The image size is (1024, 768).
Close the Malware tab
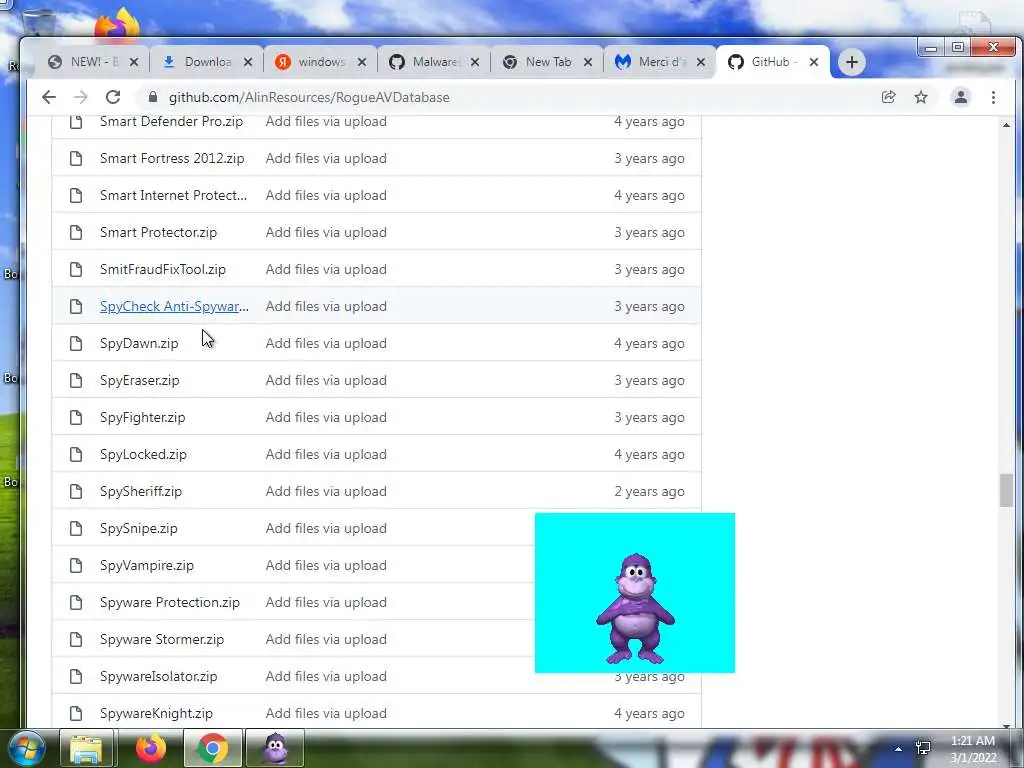(475, 62)
